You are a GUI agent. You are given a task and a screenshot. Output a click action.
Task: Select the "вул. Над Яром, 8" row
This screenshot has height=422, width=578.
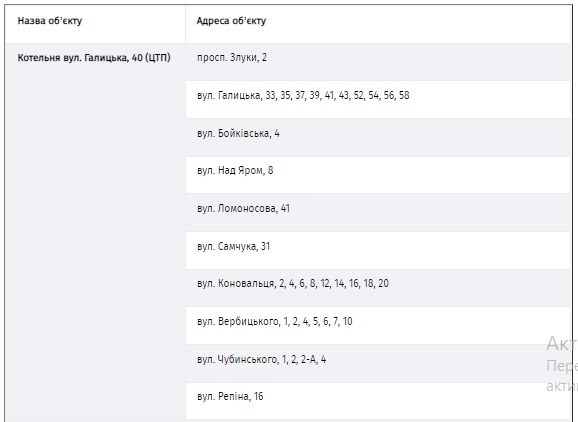click(378, 175)
